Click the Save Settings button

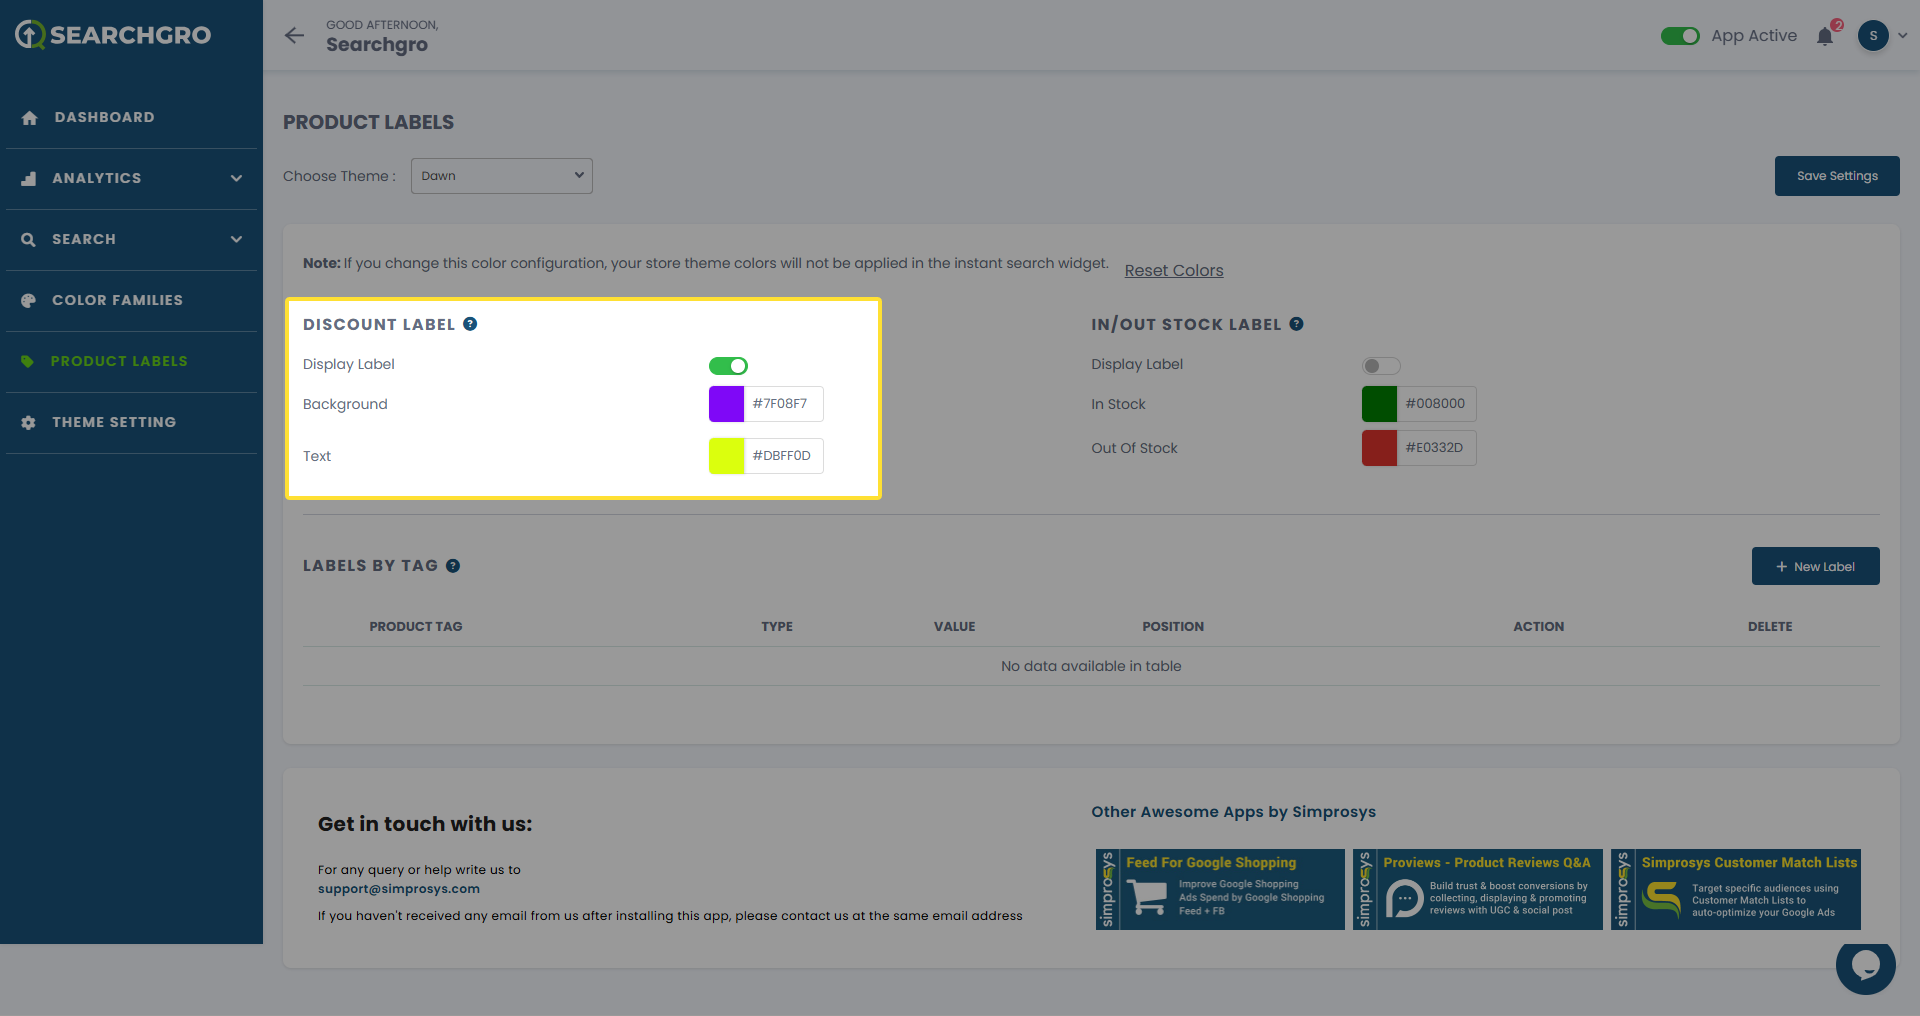point(1836,176)
